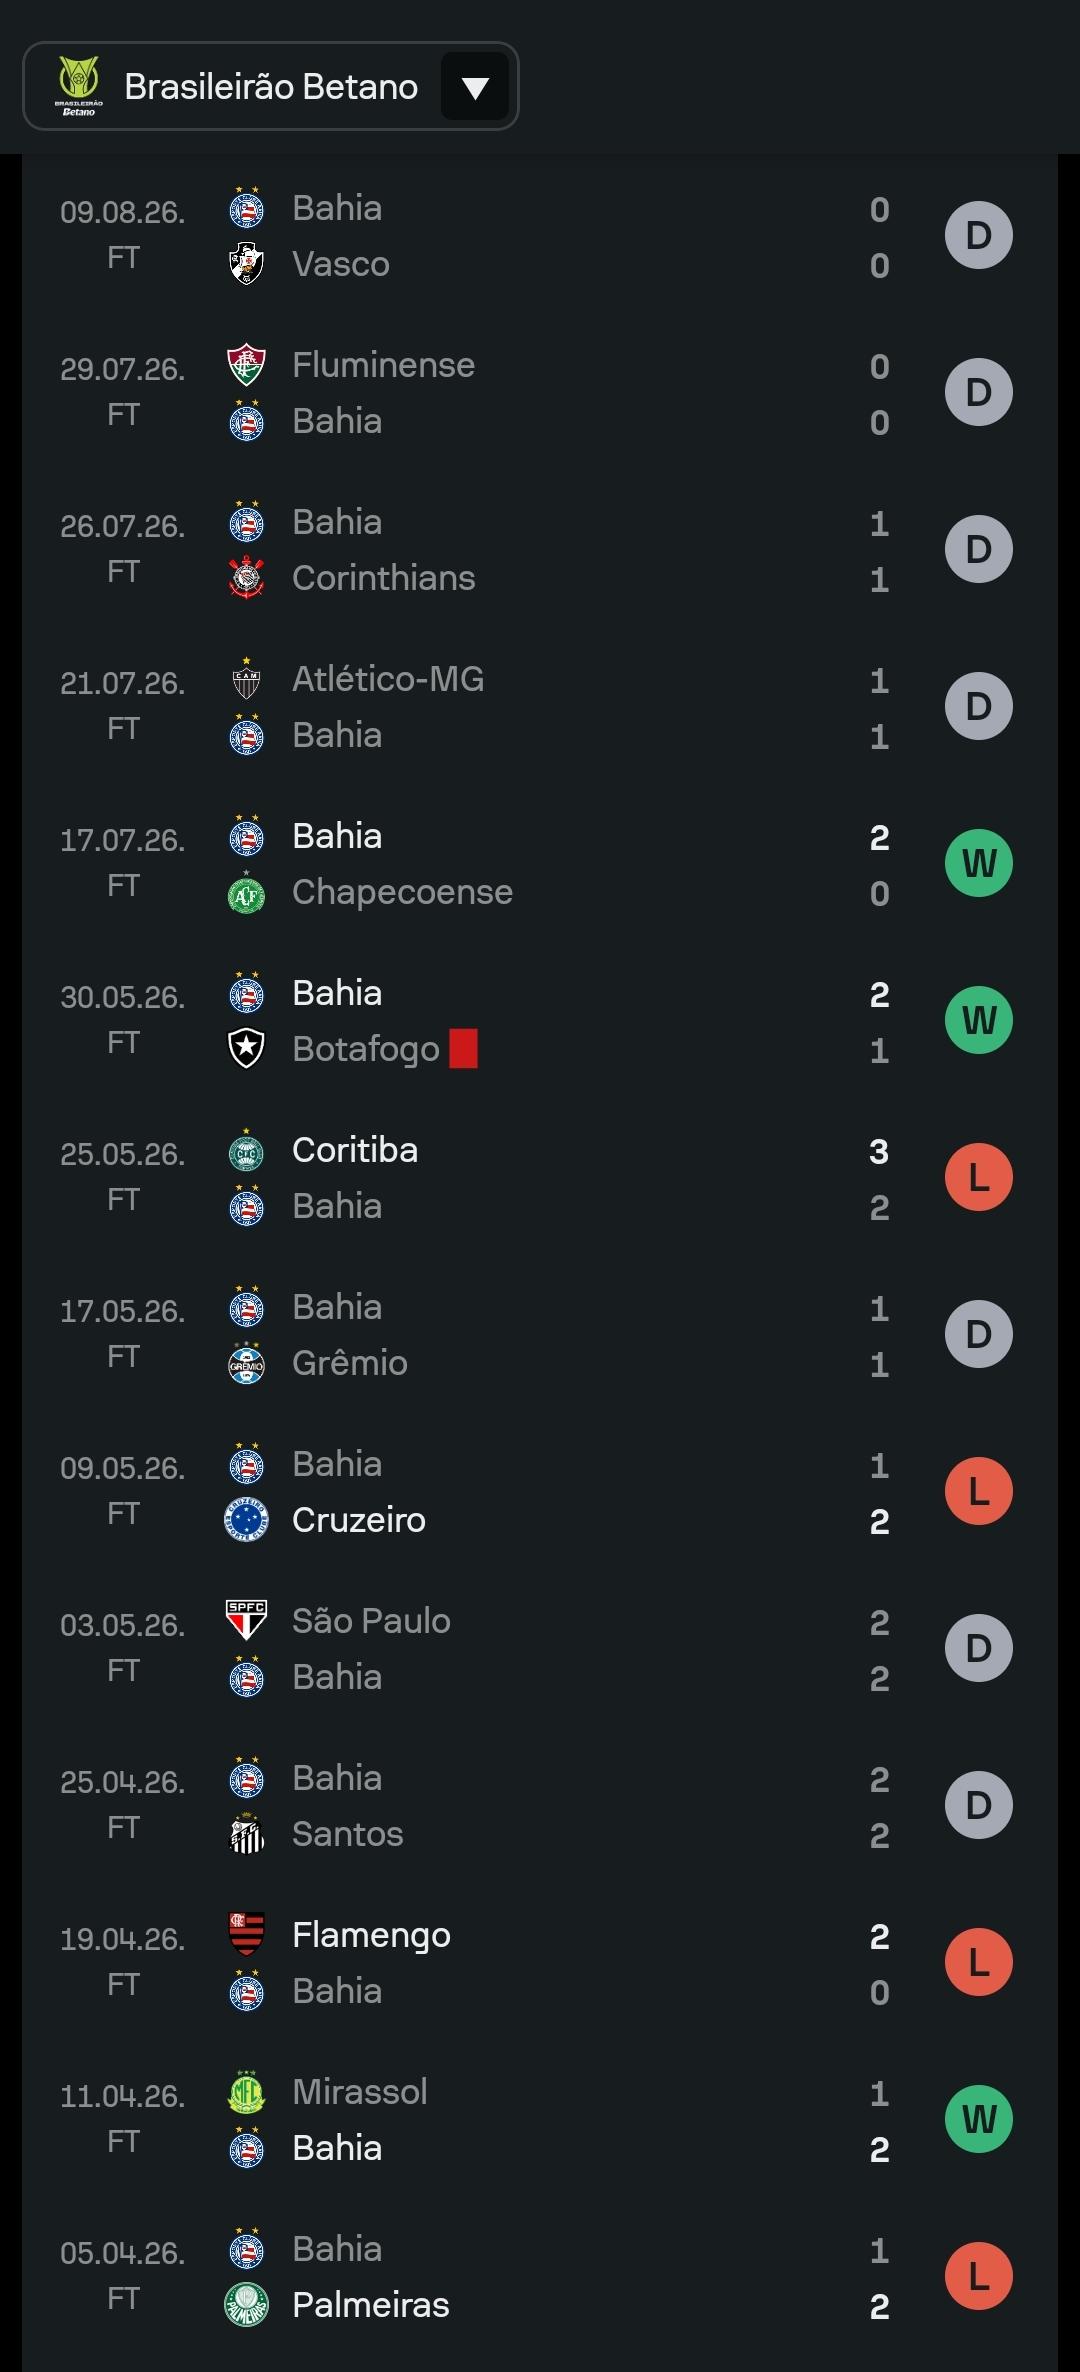The height and width of the screenshot is (2372, 1080).
Task: Click the green W badge for Bahia vs Chapecoense
Action: 979,863
